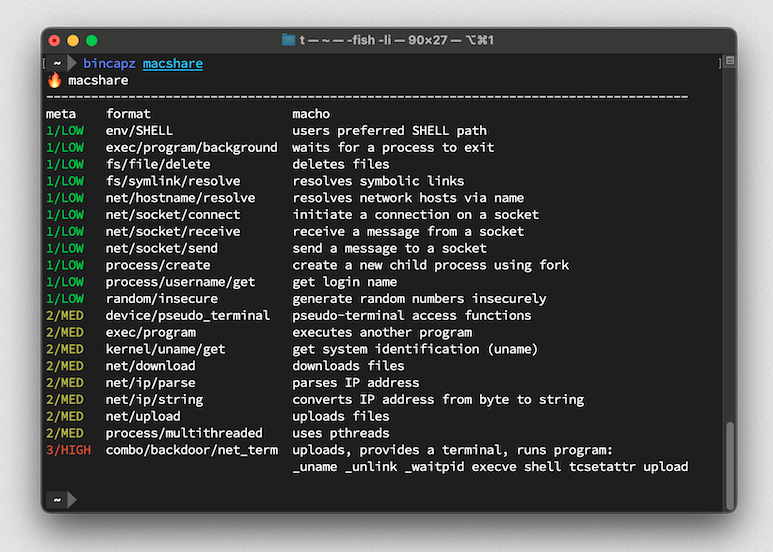Click the 'downloads files' description
This screenshot has width=773, height=552.
[x=348, y=366]
